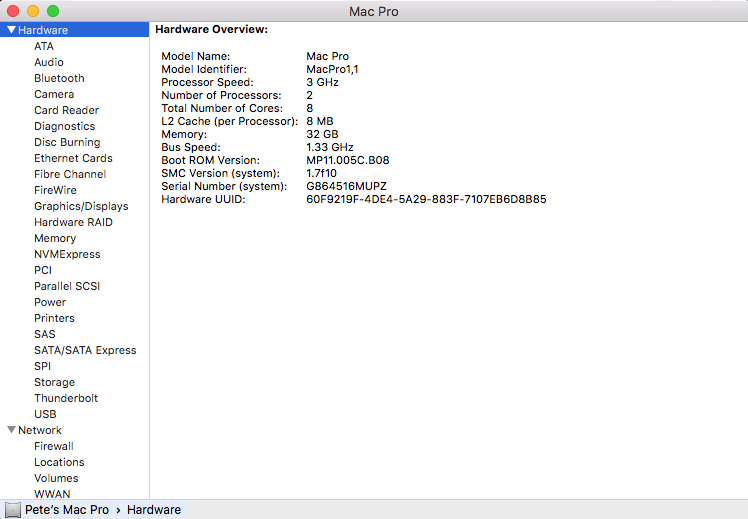The width and height of the screenshot is (748, 519).
Task: Show PCI device information
Action: pyautogui.click(x=43, y=270)
